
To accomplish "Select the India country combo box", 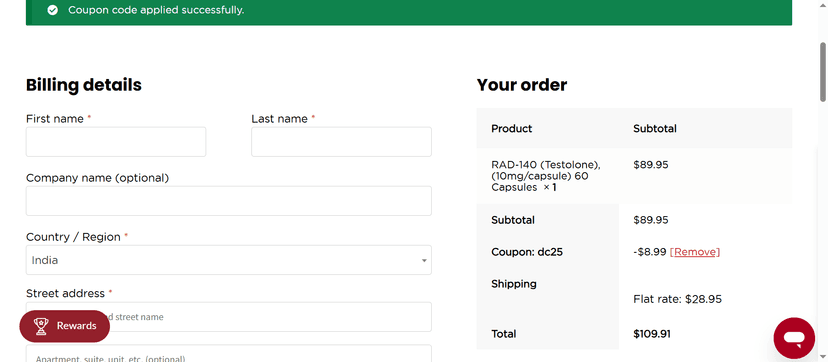I will (229, 260).
